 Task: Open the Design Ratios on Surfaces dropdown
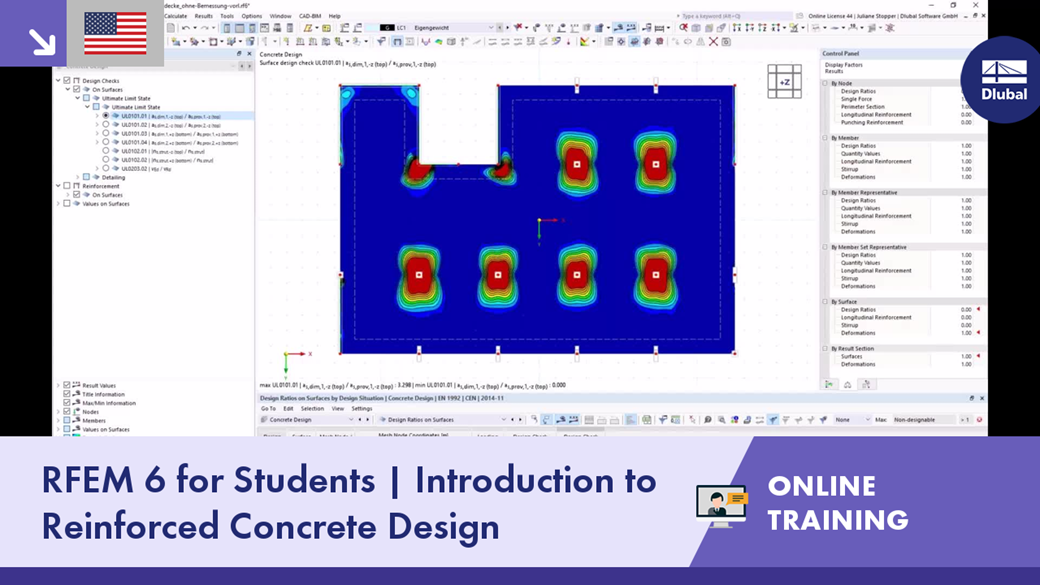[x=503, y=420]
